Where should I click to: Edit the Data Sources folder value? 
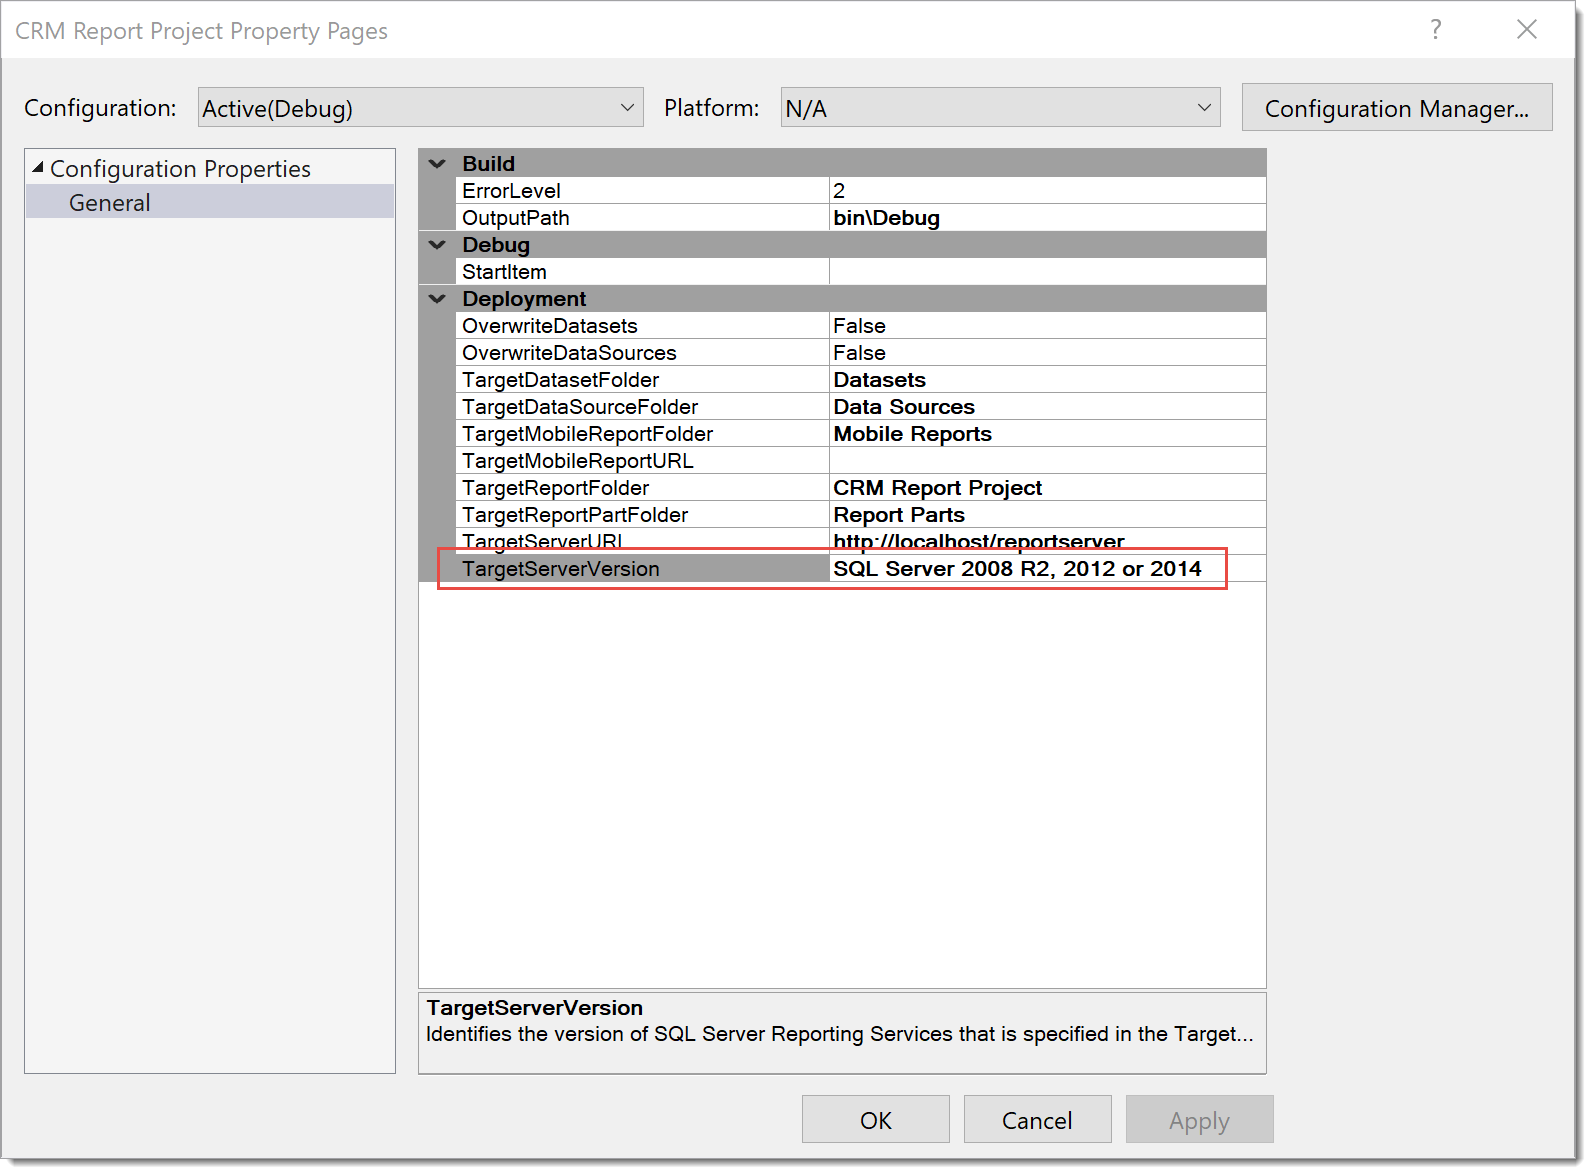(x=1048, y=406)
